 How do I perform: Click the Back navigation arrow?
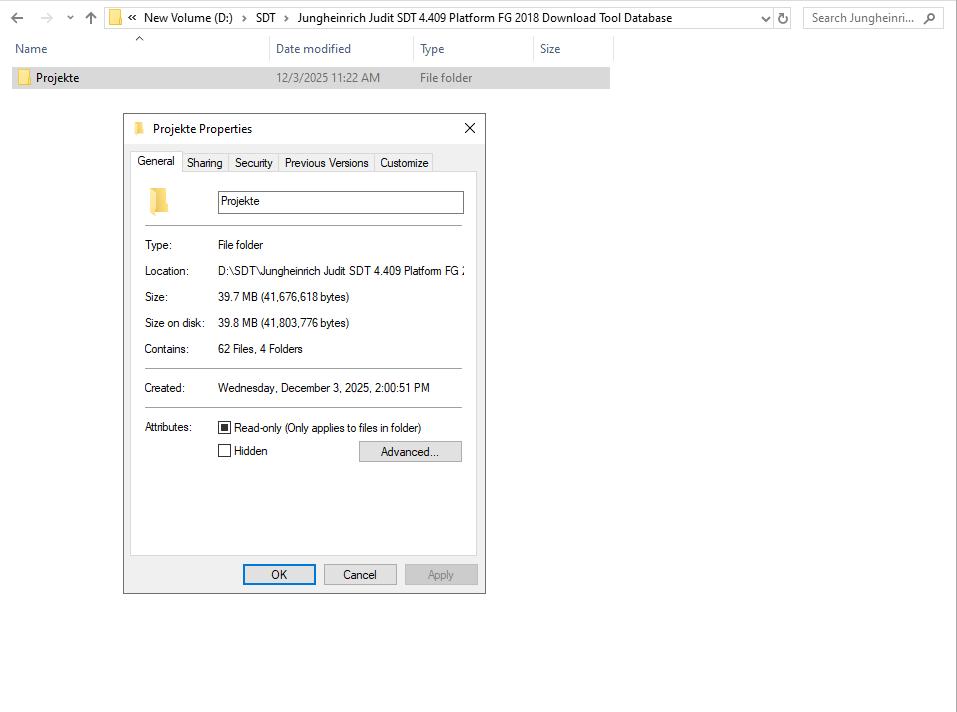[x=16, y=17]
